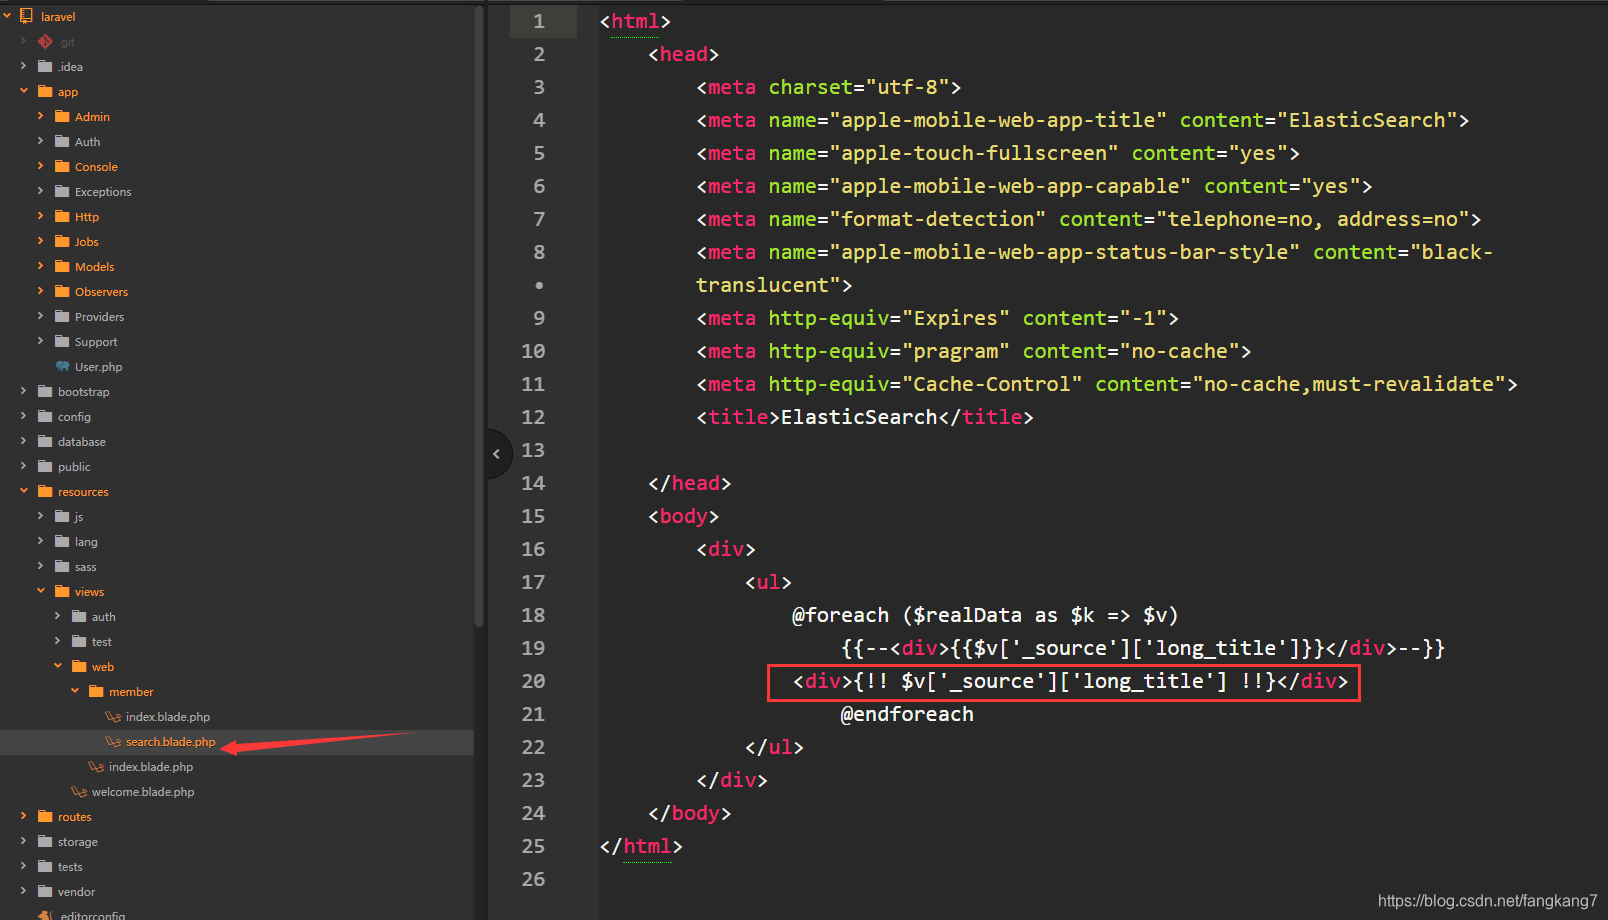Image resolution: width=1608 pixels, height=920 pixels.
Task: Click the bootstrap folder icon
Action: [45, 391]
